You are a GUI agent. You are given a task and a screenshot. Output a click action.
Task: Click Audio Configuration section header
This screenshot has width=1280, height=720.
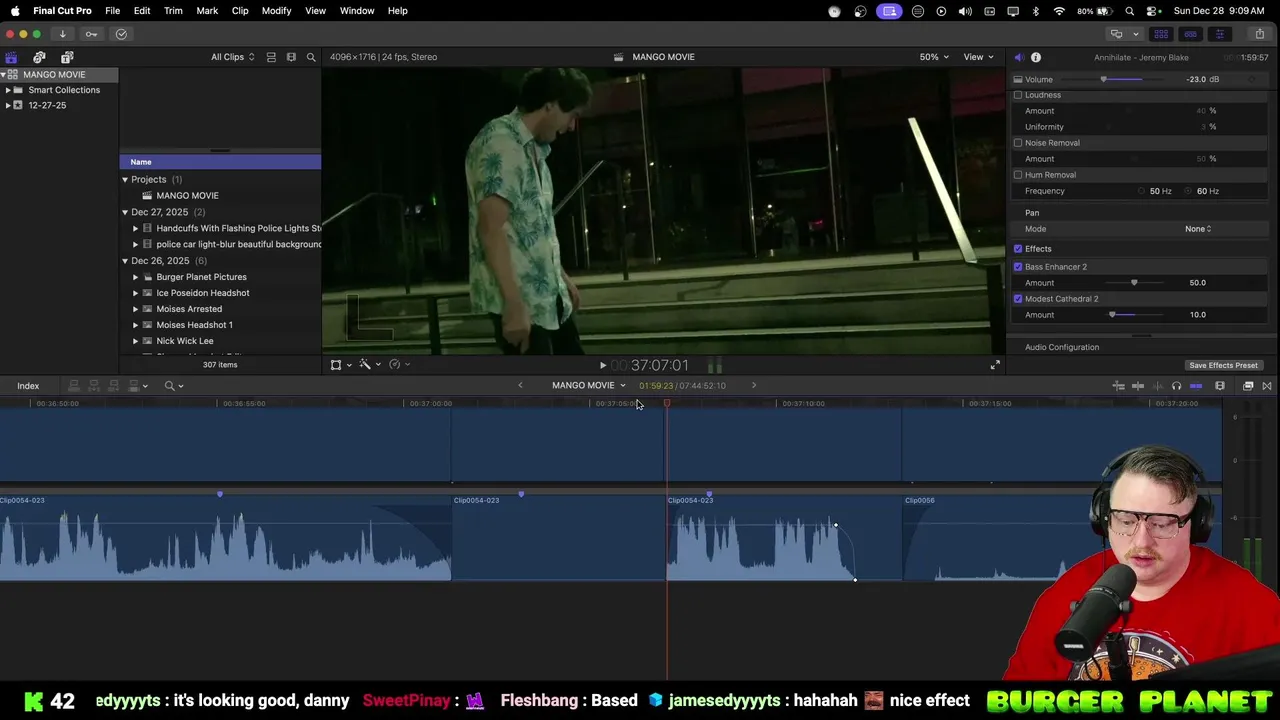point(1062,347)
